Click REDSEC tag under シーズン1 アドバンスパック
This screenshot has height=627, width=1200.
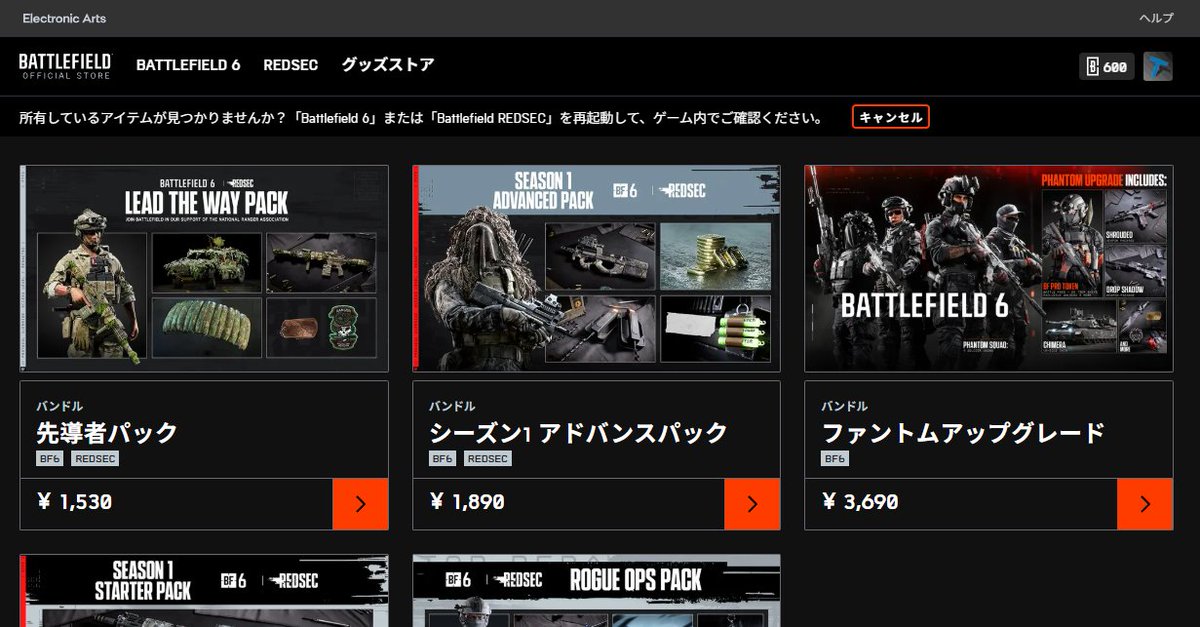[487, 459]
